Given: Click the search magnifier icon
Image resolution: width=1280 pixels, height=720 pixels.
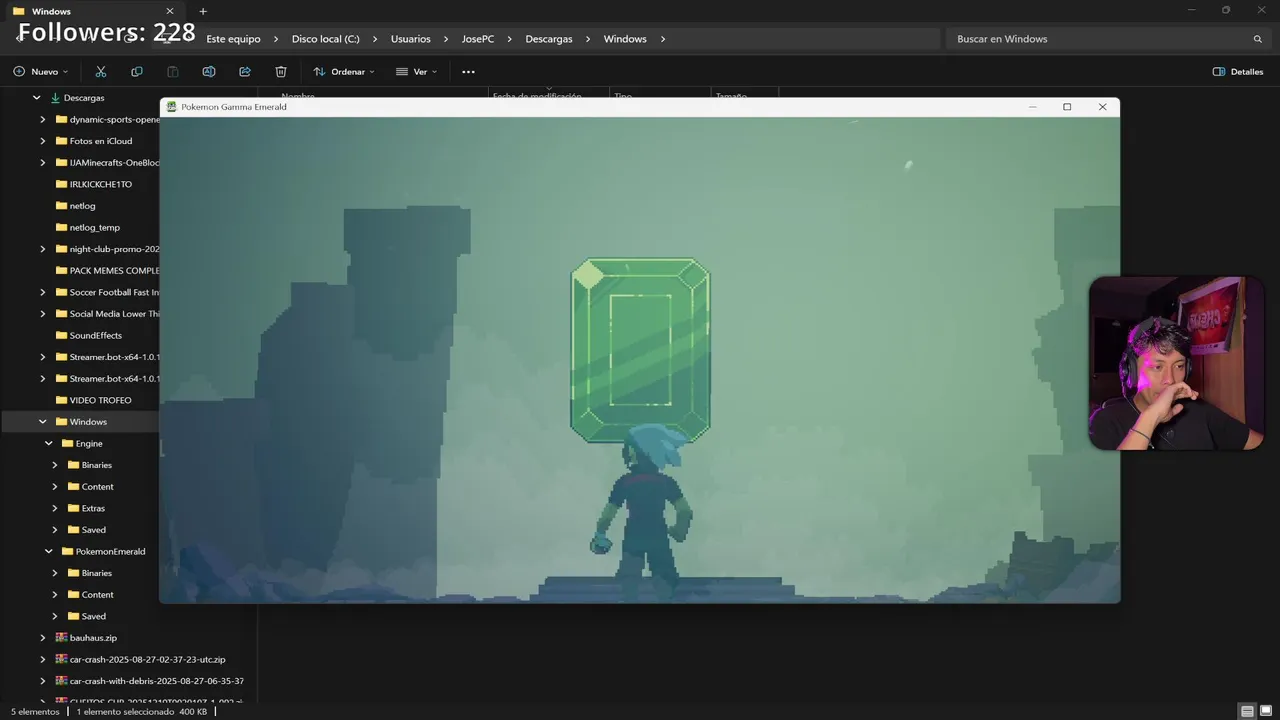Looking at the screenshot, I should tap(1258, 39).
